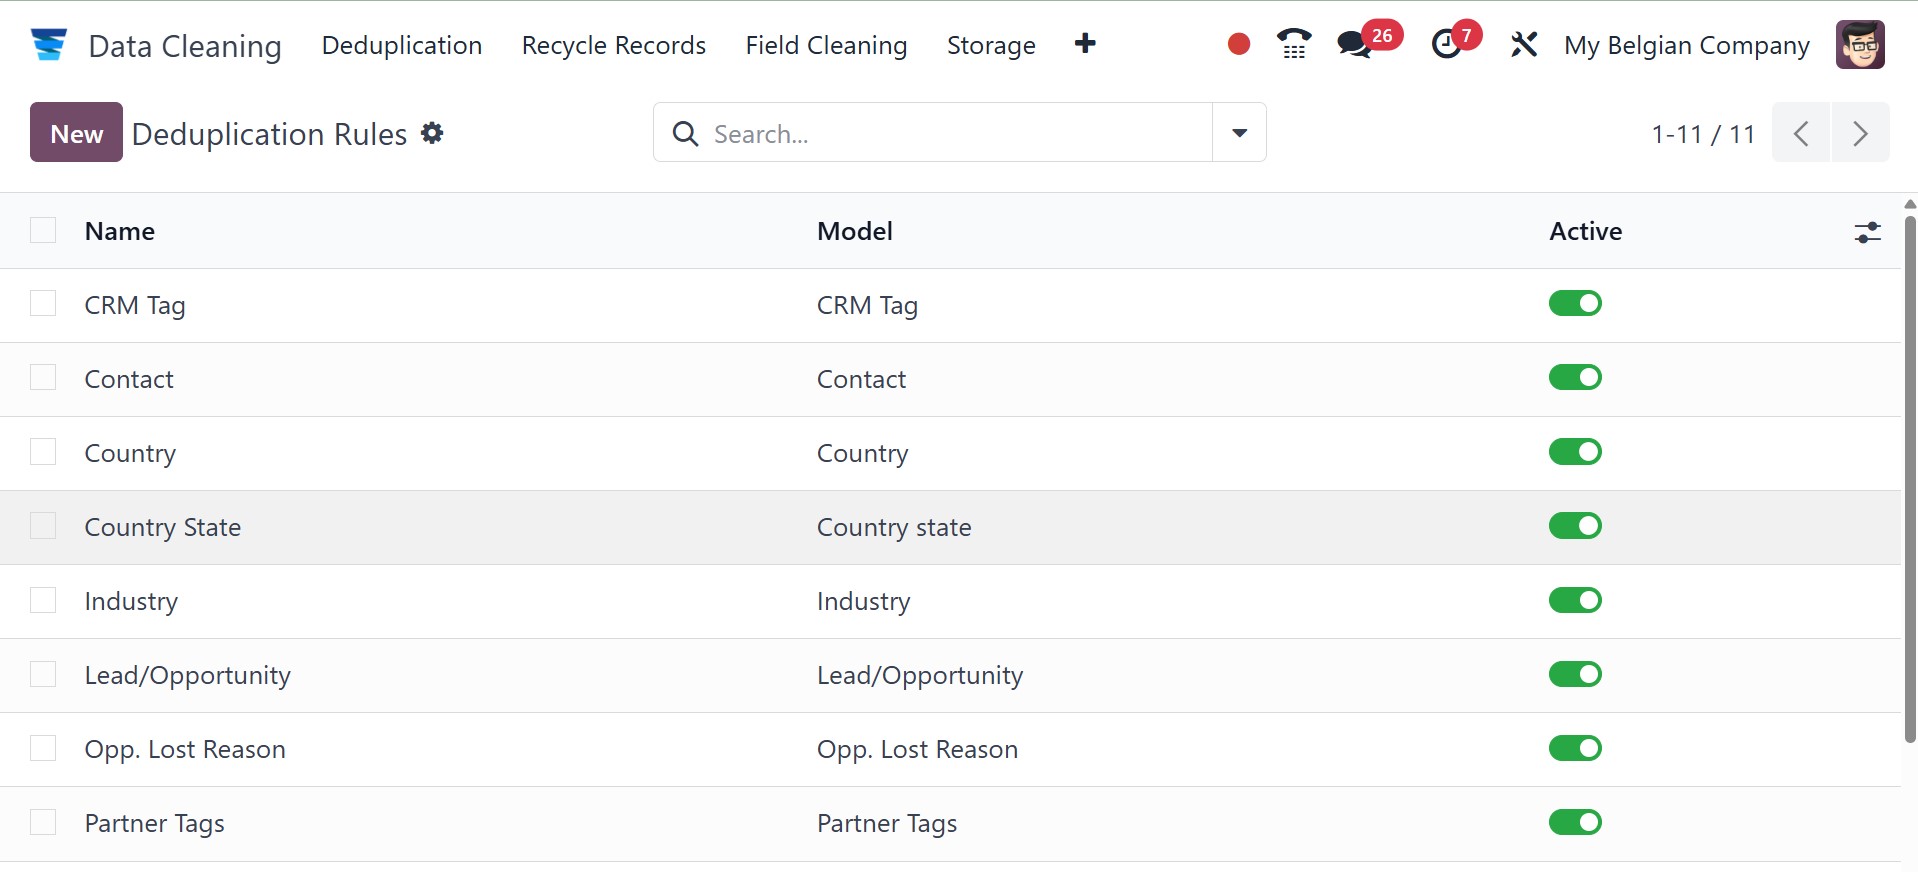Open the My Belgian Company switcher
This screenshot has width=1918, height=872.
pyautogui.click(x=1687, y=46)
